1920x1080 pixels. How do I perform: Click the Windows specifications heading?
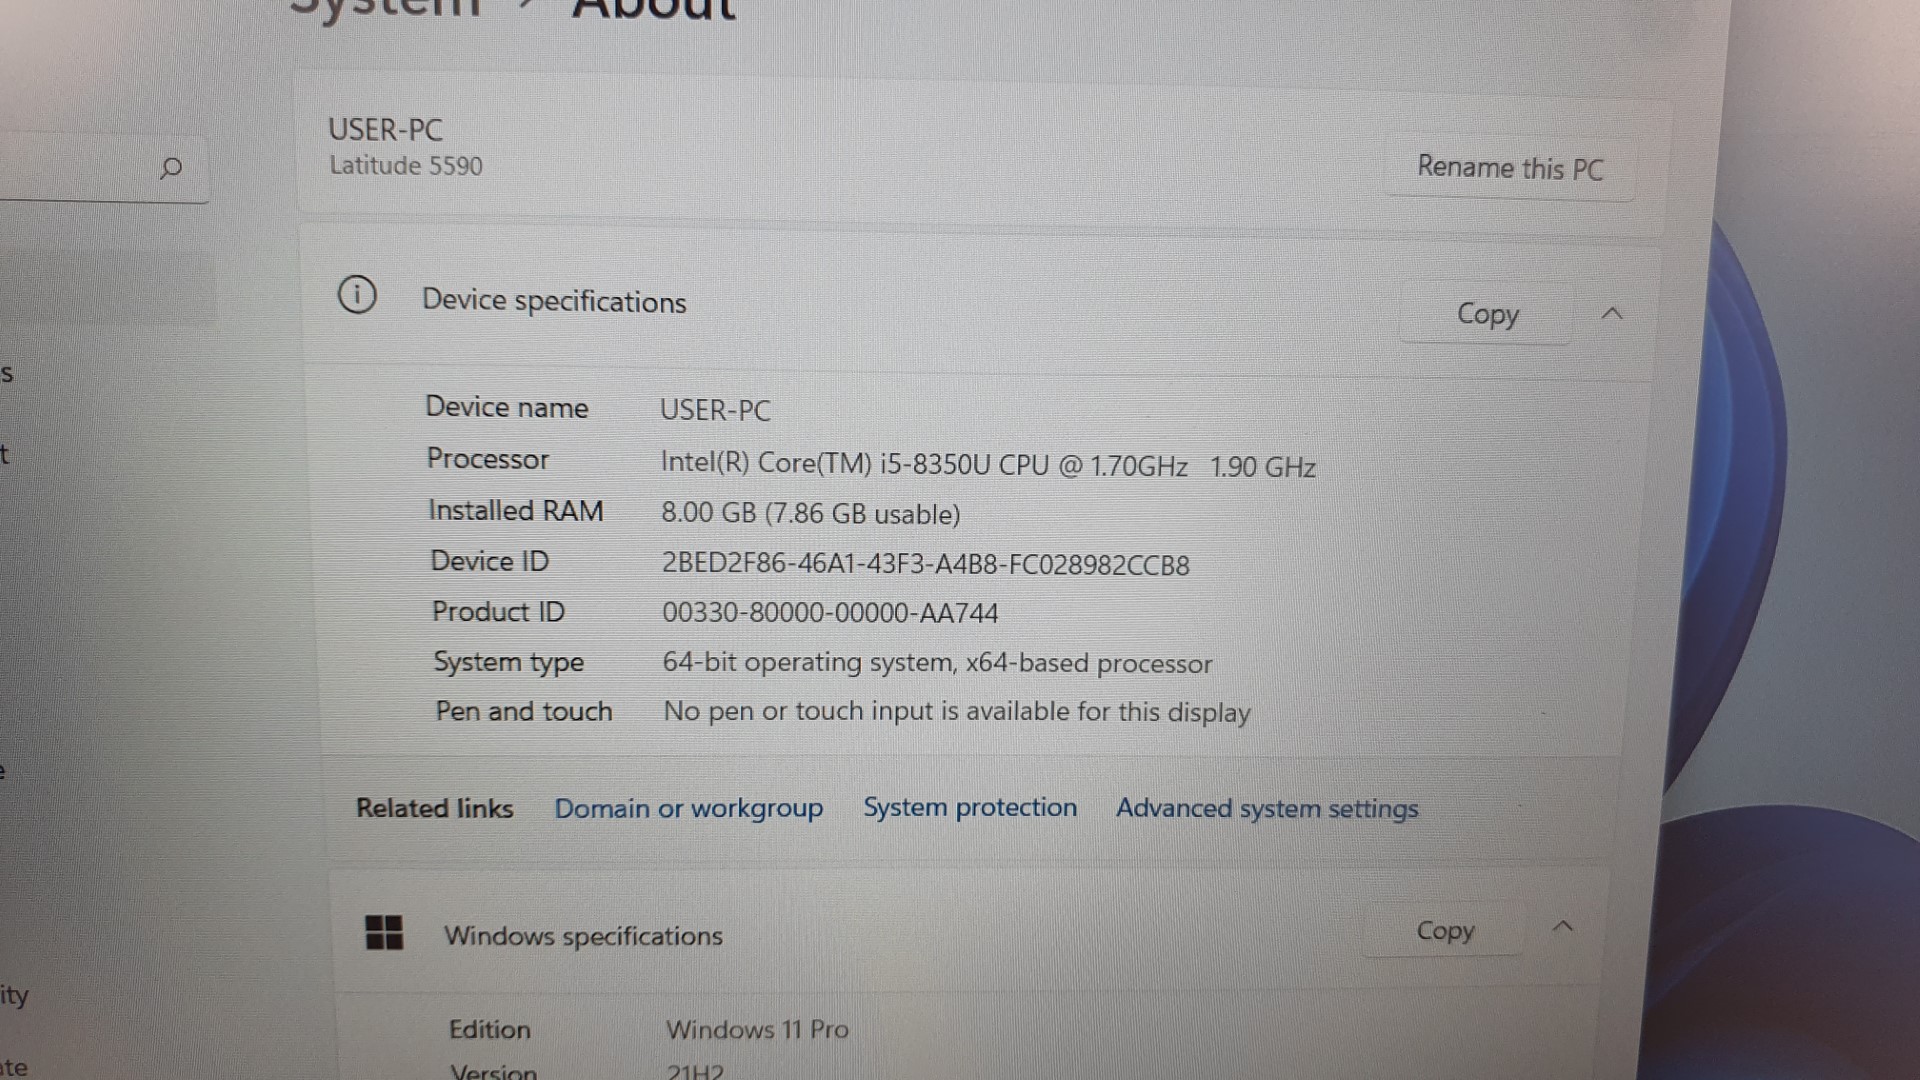583,936
